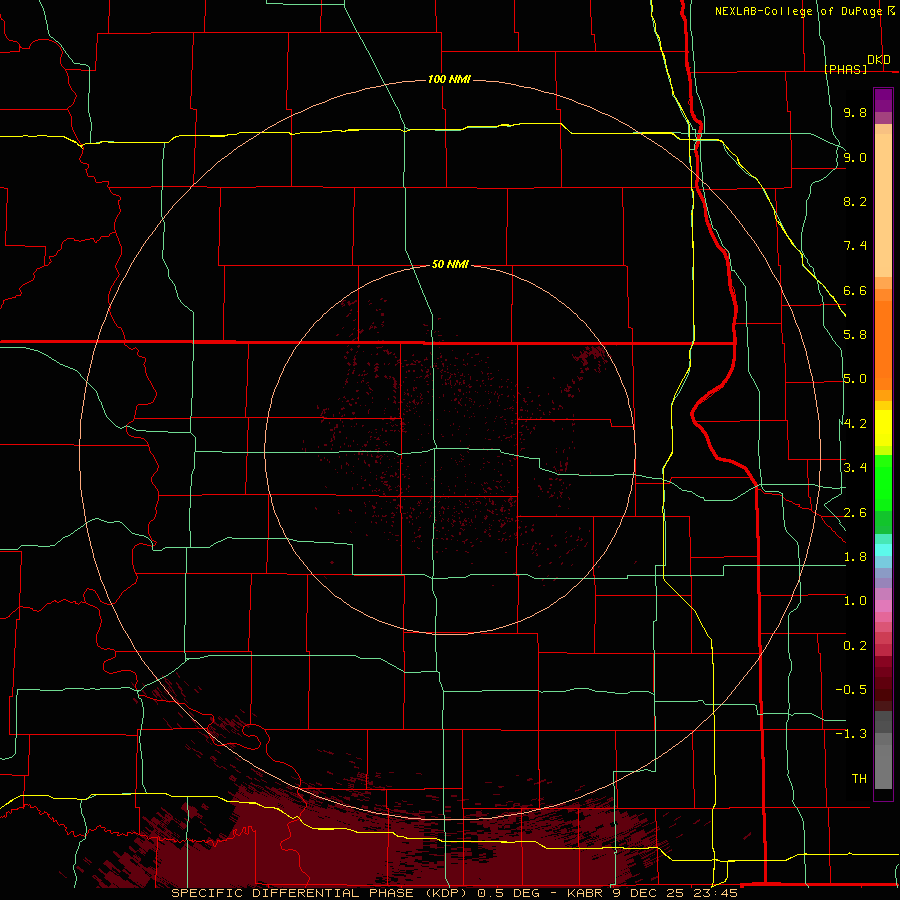Pick the yellow color bar segment beside 4.2
900x900 pixels.
[883, 428]
